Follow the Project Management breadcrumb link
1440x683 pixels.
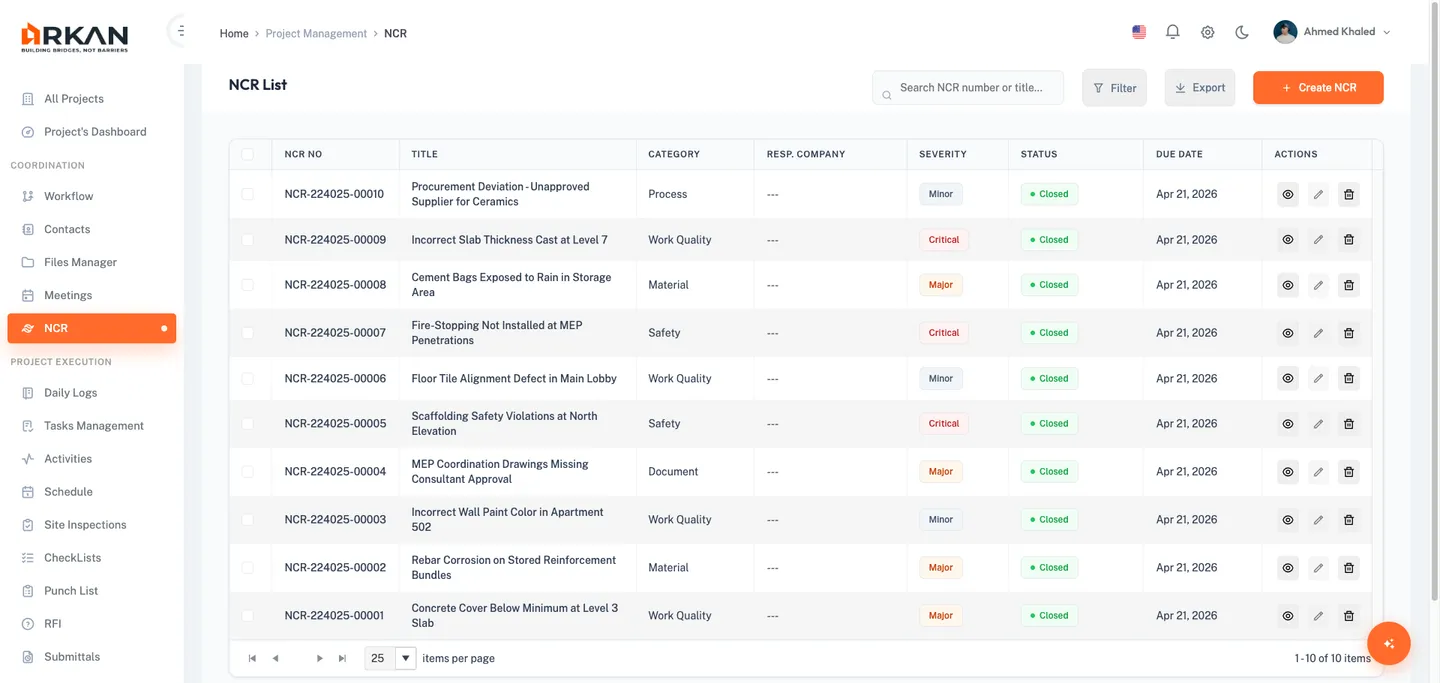click(316, 33)
